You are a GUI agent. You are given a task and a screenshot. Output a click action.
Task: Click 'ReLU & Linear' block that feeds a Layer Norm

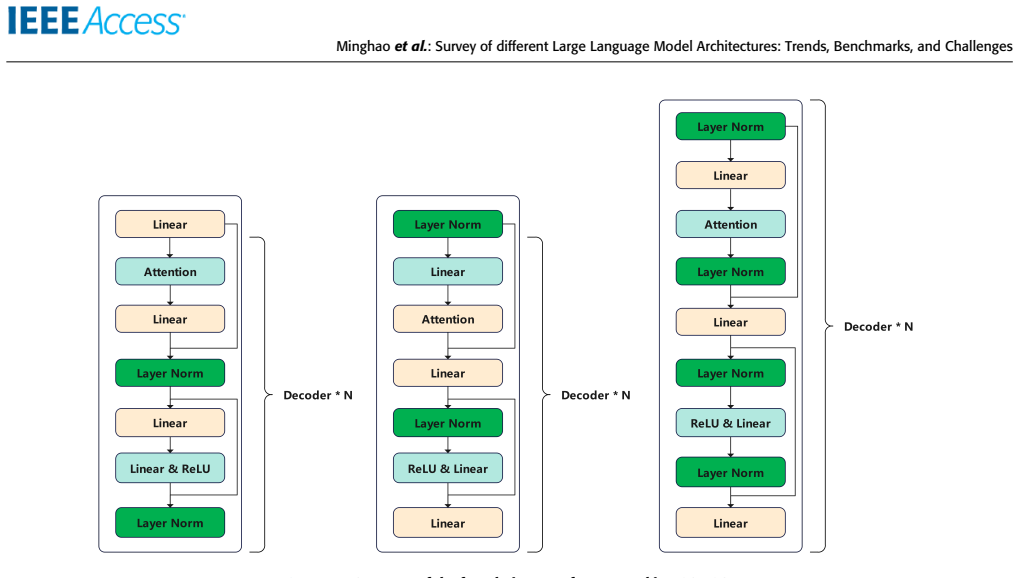coord(730,423)
